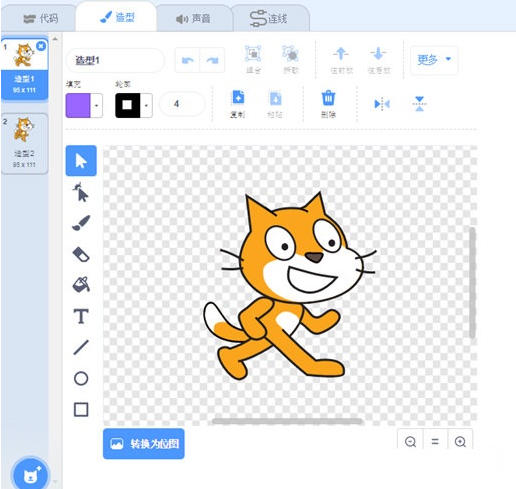Click the Ungroup icon

coord(291,60)
